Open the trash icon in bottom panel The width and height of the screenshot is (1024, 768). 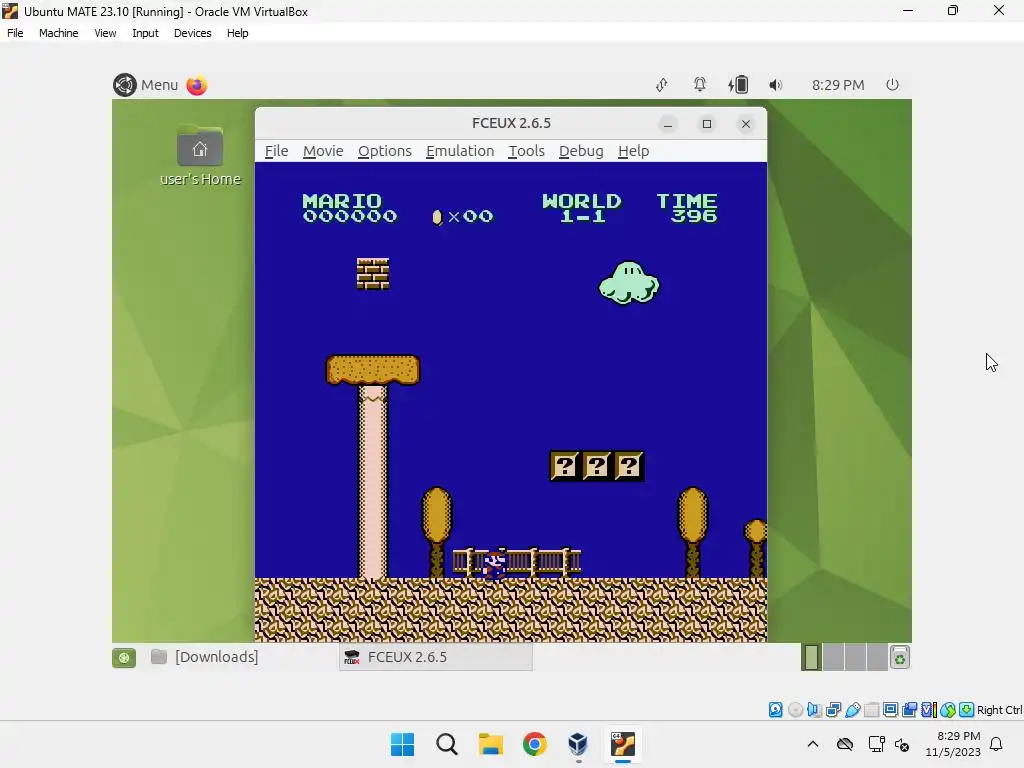click(900, 658)
